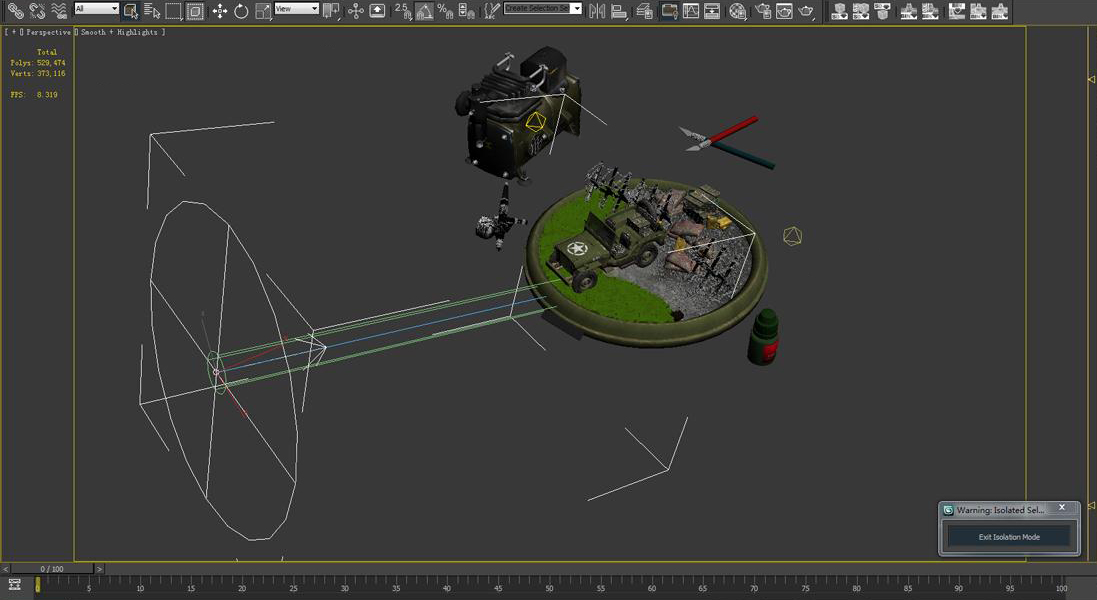Click the Create Selection Set field
Screen dimensions: 1097x600
click(x=537, y=8)
